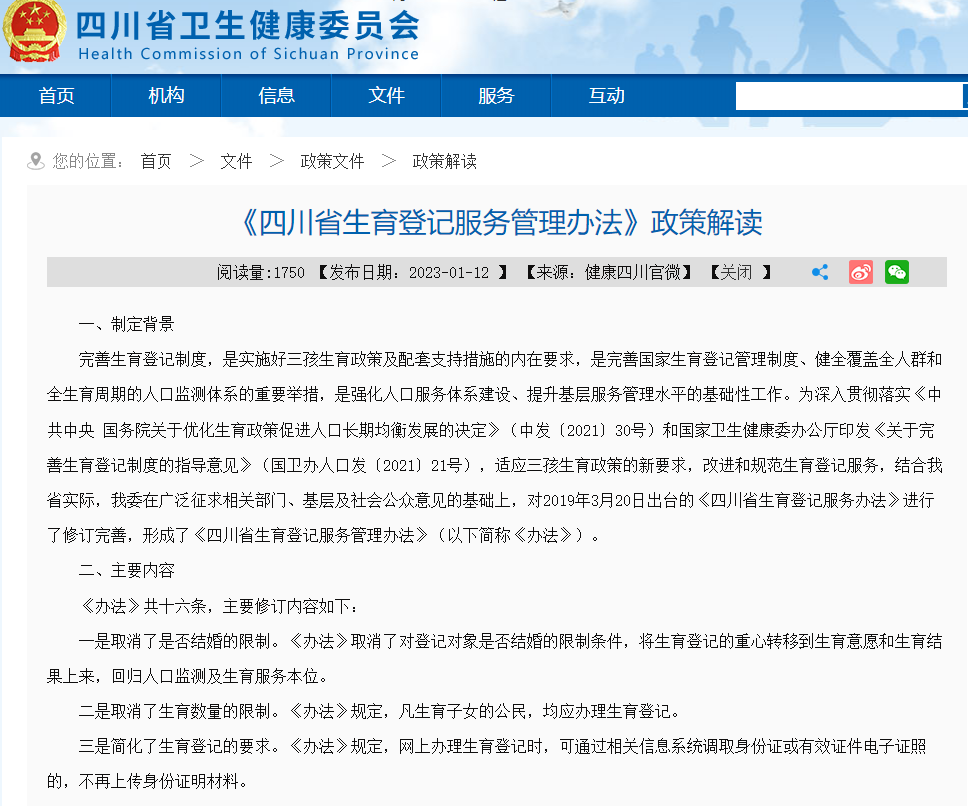Click the 来源：健康四川官微 text

608,272
